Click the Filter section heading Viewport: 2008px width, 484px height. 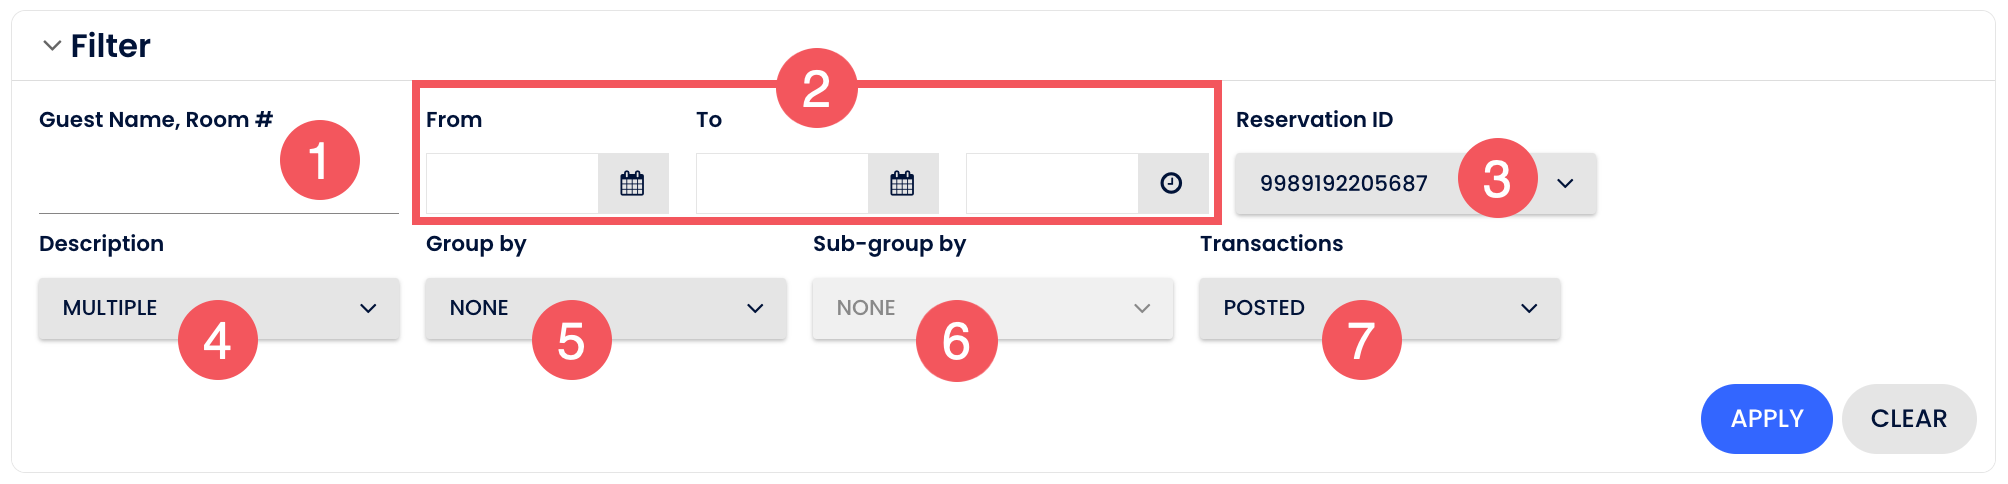point(110,46)
